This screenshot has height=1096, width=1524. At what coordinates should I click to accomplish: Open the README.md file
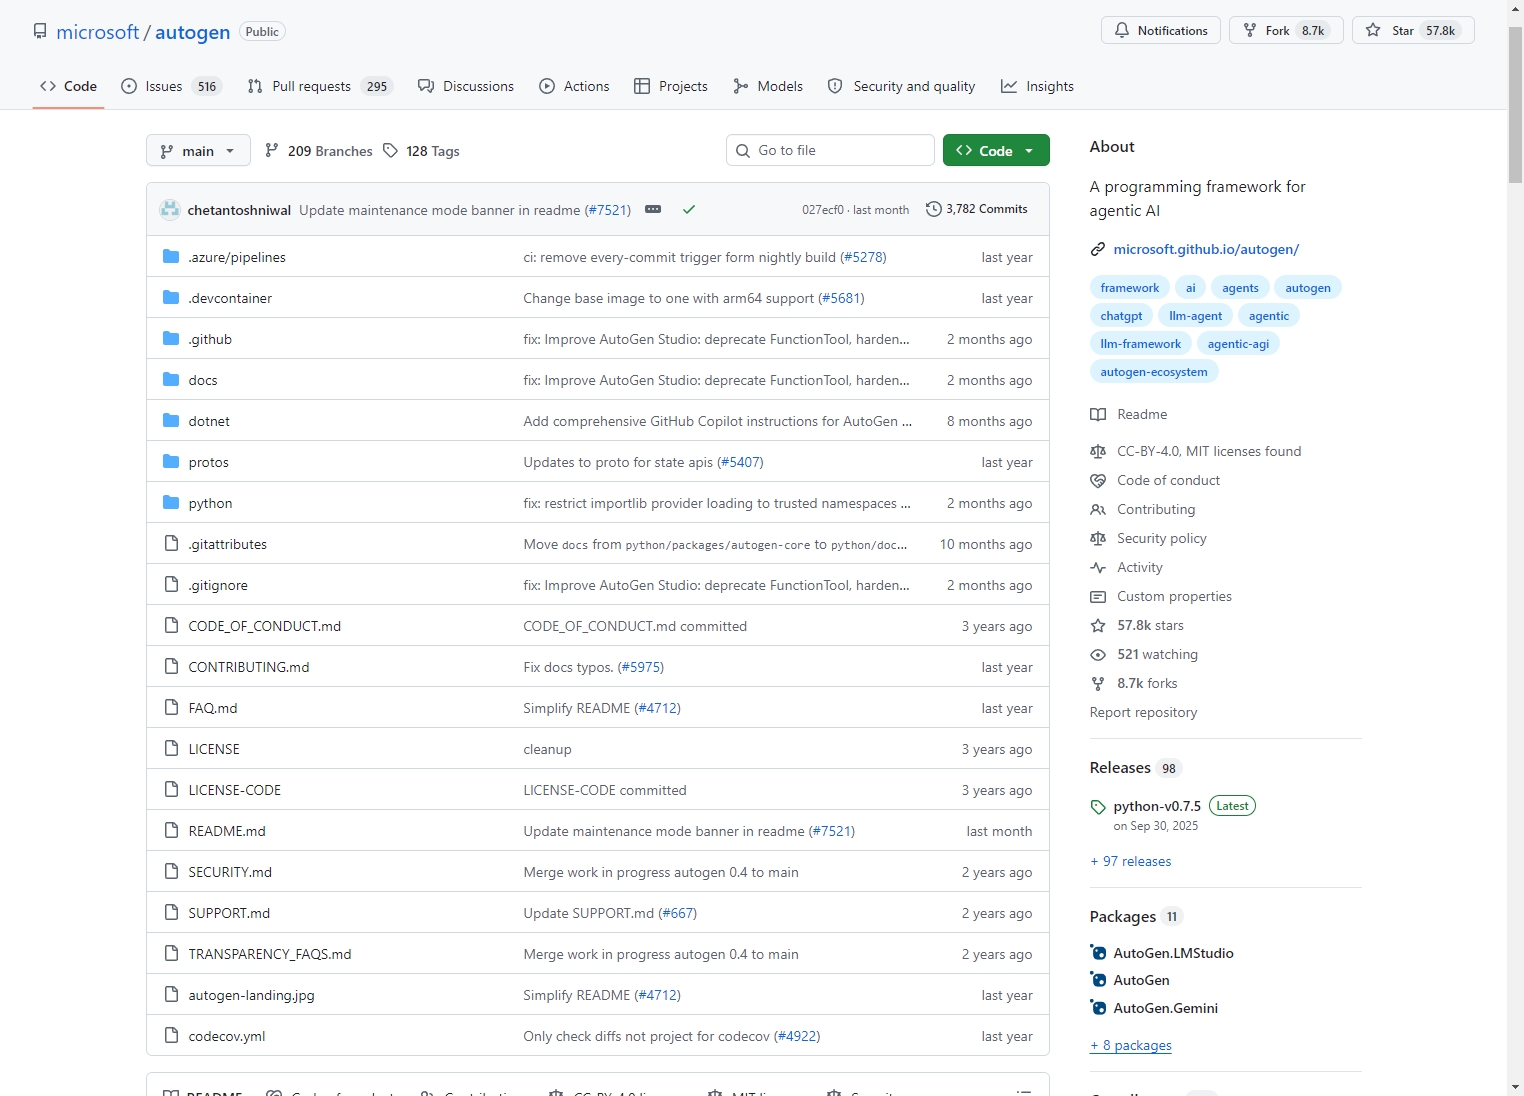[x=227, y=831]
